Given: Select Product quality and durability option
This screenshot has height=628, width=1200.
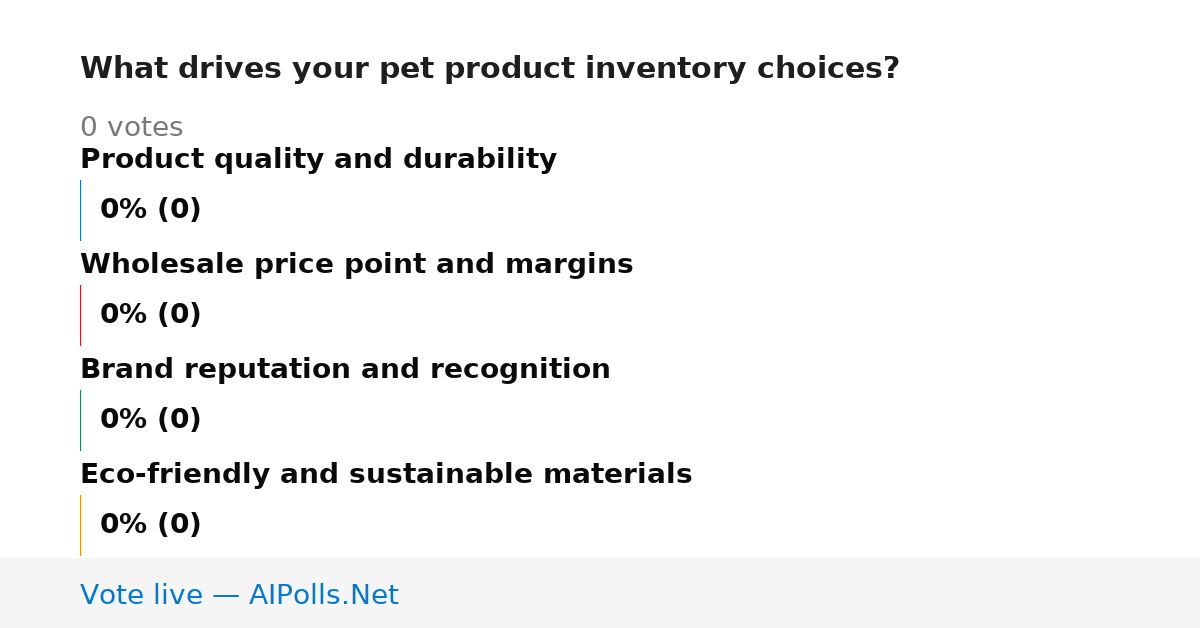Looking at the screenshot, I should (318, 160).
